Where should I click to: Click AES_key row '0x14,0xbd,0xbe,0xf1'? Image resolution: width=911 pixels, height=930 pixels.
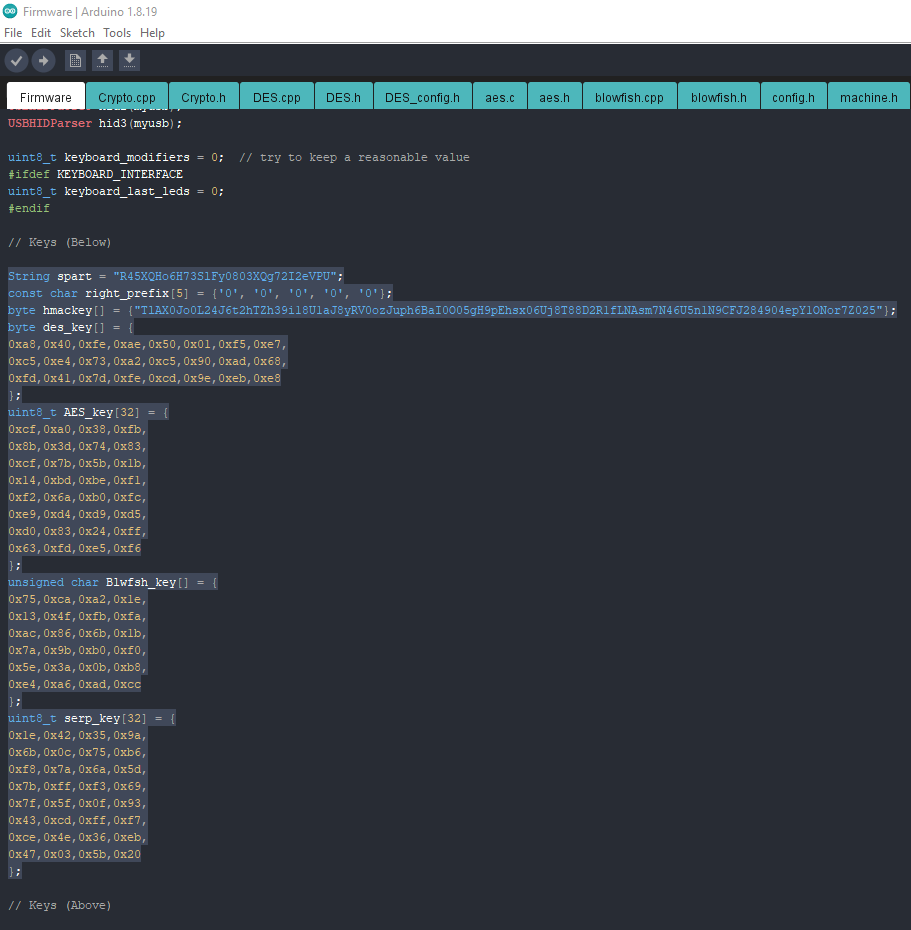click(x=77, y=480)
